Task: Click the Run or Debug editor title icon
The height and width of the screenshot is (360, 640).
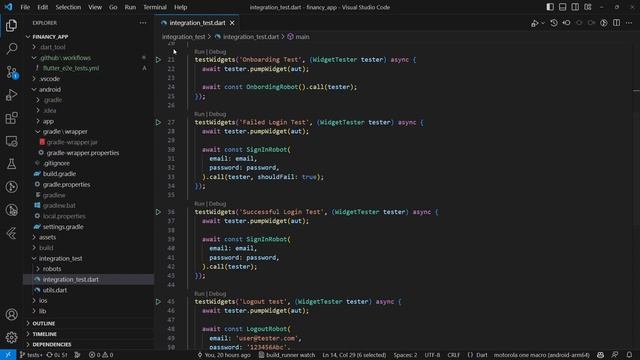Action: click(534, 23)
